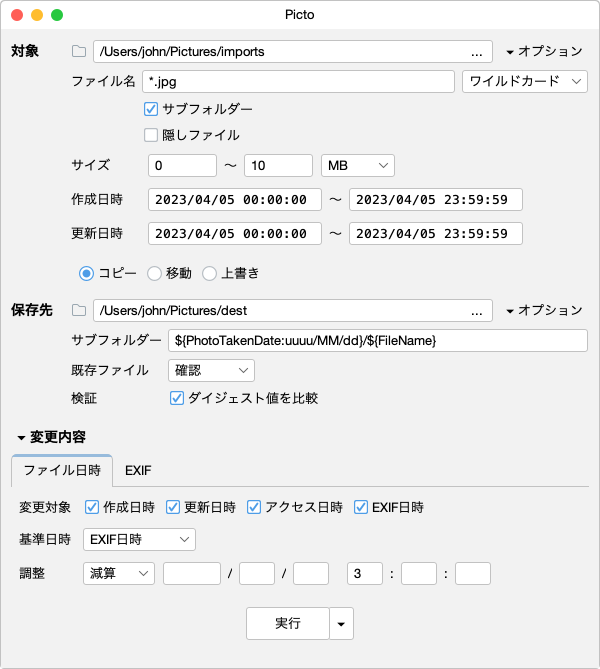The height and width of the screenshot is (669, 600).
Task: Select the 上書き radio button
Action: [x=209, y=273]
